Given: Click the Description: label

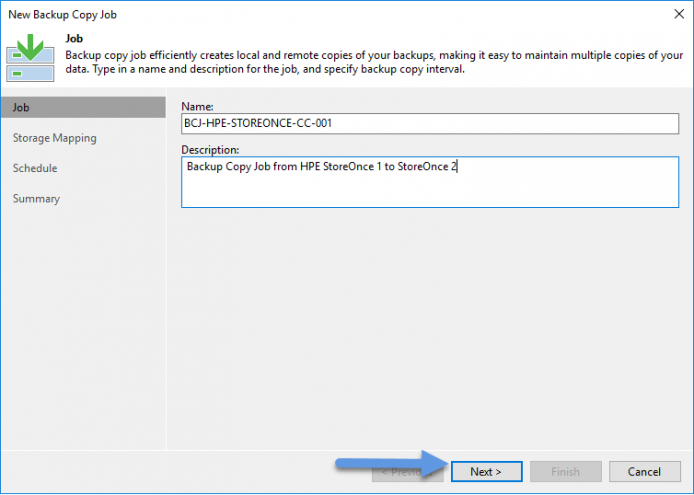Looking at the screenshot, I should tap(210, 150).
